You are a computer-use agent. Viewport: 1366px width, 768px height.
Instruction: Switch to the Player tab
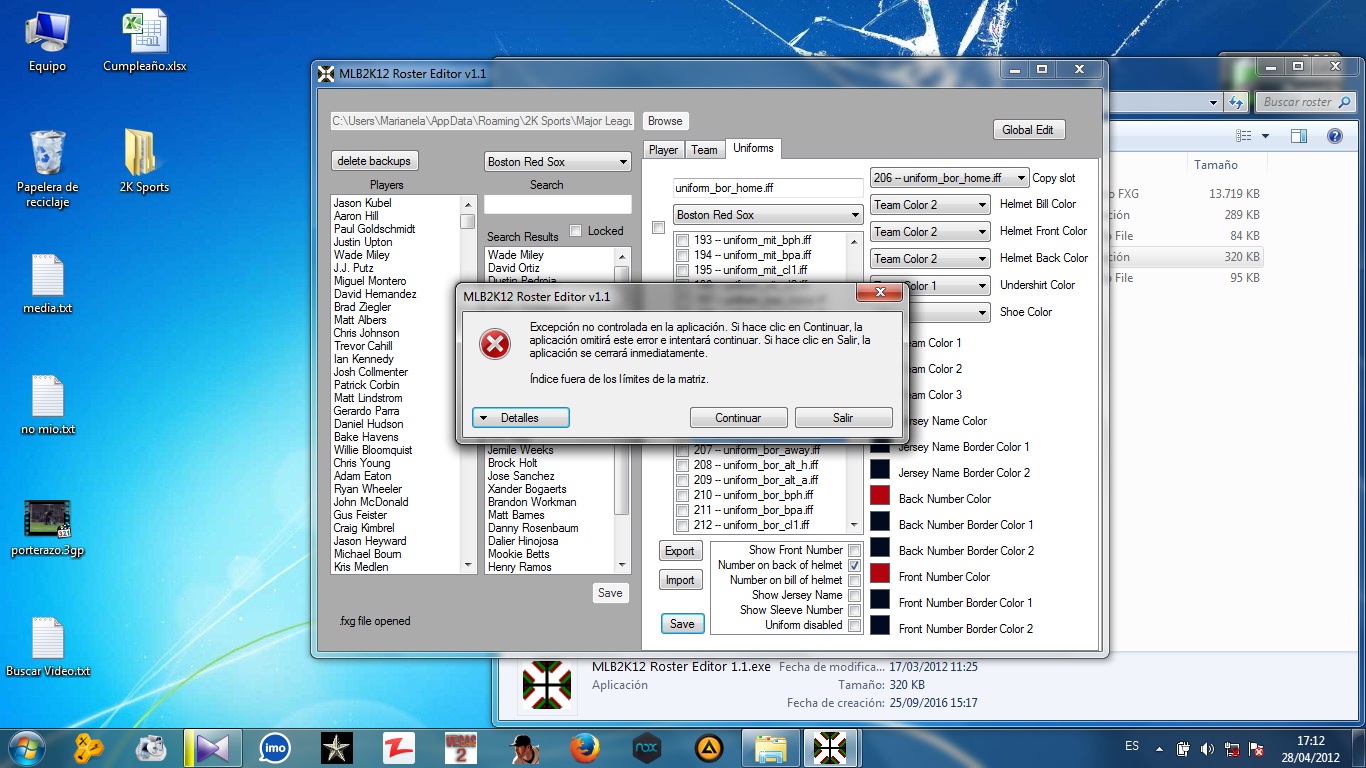point(663,150)
